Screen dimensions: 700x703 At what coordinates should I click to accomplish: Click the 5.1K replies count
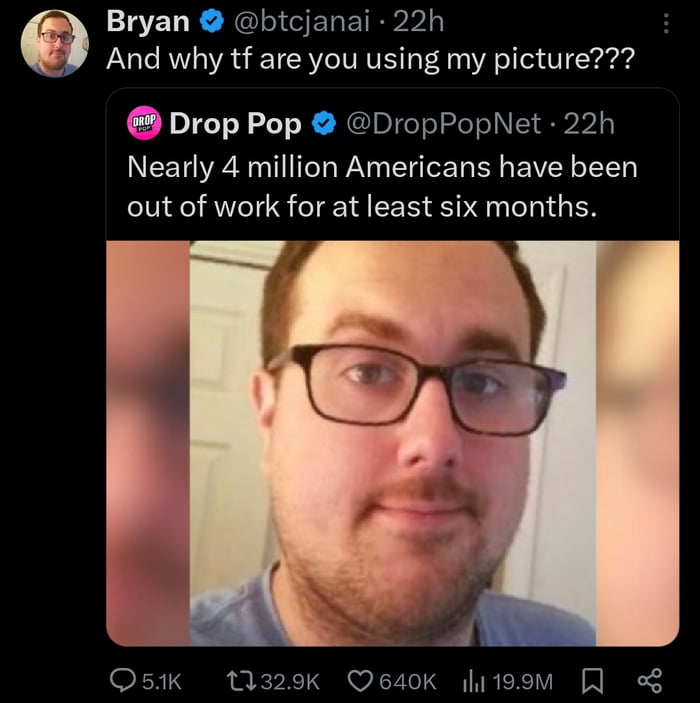pos(162,681)
